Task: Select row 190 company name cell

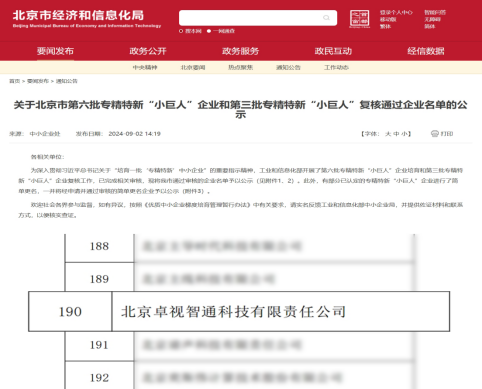Action: click(281, 311)
